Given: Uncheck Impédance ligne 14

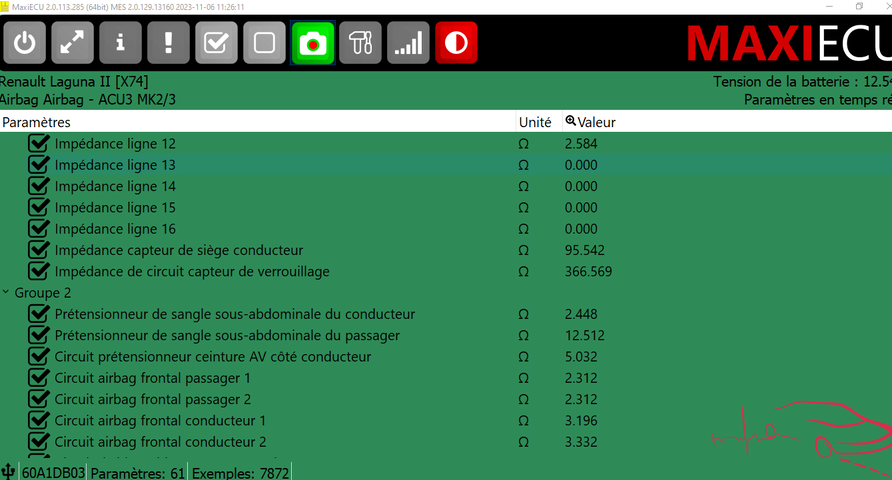Looking at the screenshot, I should (x=39, y=186).
